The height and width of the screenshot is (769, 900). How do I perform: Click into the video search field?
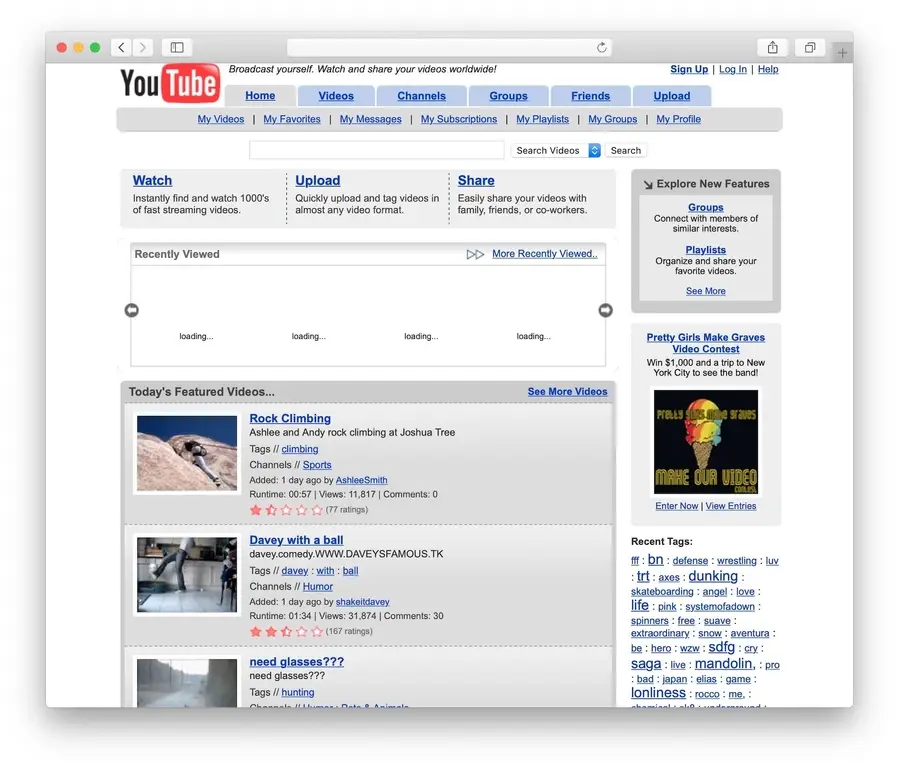click(x=377, y=150)
